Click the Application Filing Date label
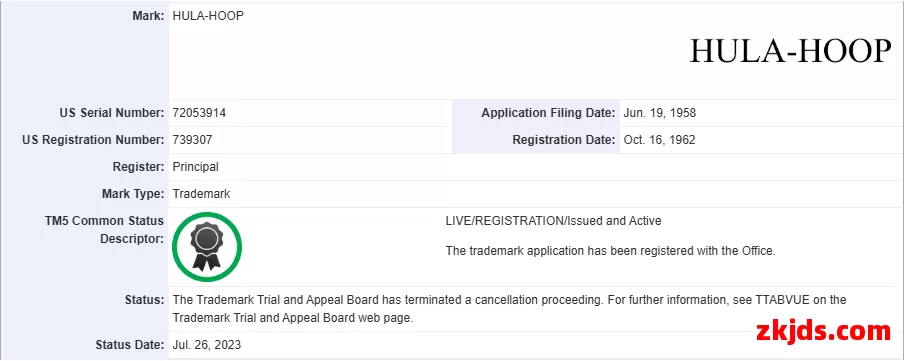 pos(548,113)
